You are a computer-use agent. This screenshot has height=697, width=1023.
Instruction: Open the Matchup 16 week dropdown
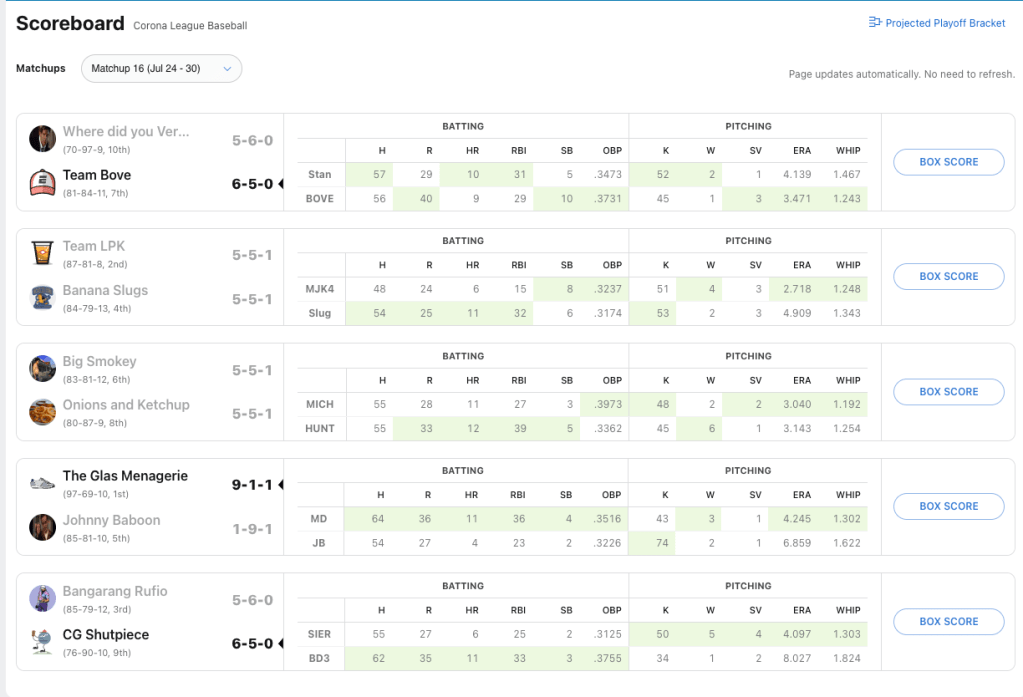click(161, 68)
